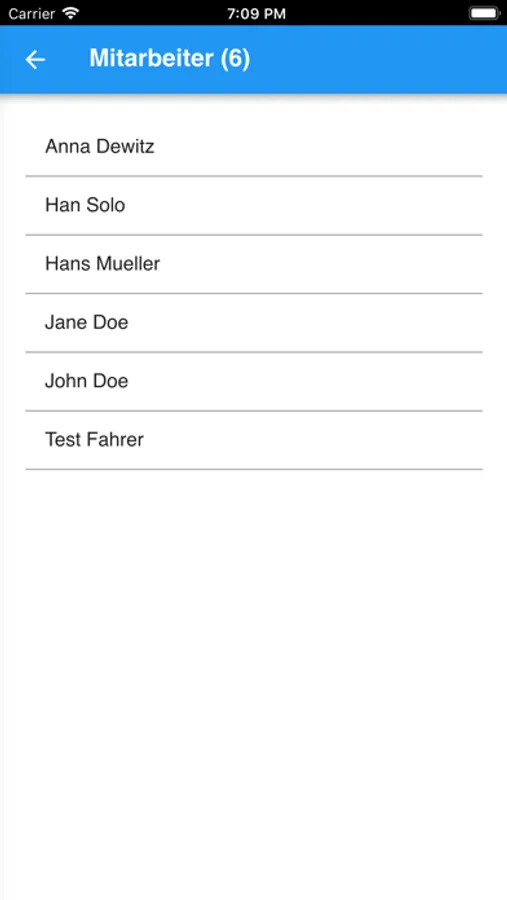507x900 pixels.
Task: Click the Mitarbeiter (6) header title
Action: pos(169,59)
